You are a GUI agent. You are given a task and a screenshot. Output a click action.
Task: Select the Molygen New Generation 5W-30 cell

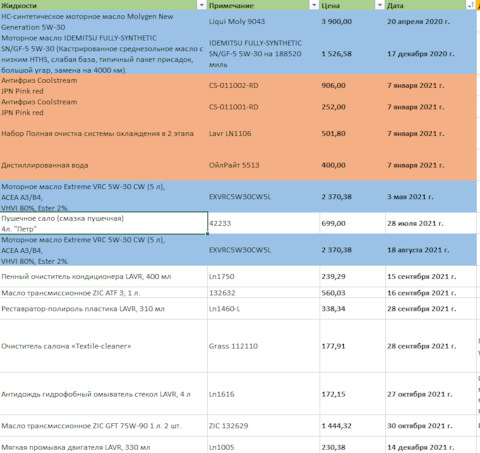point(103,22)
